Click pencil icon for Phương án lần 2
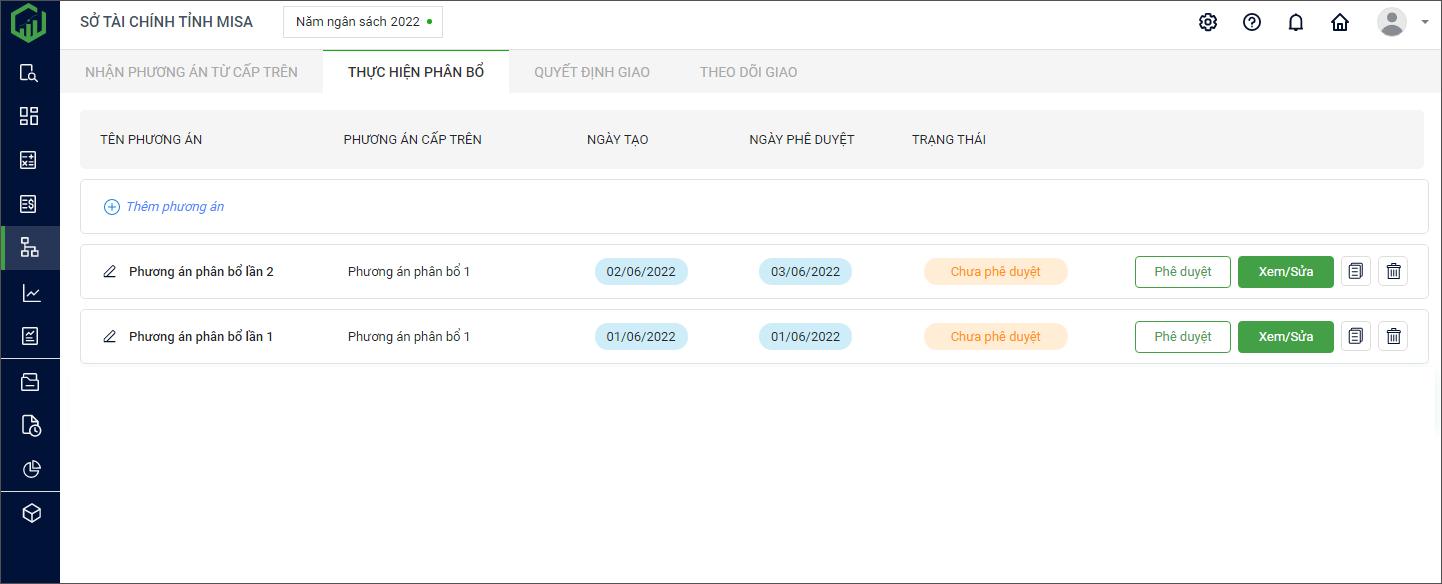This screenshot has width=1442, height=584. pos(110,272)
